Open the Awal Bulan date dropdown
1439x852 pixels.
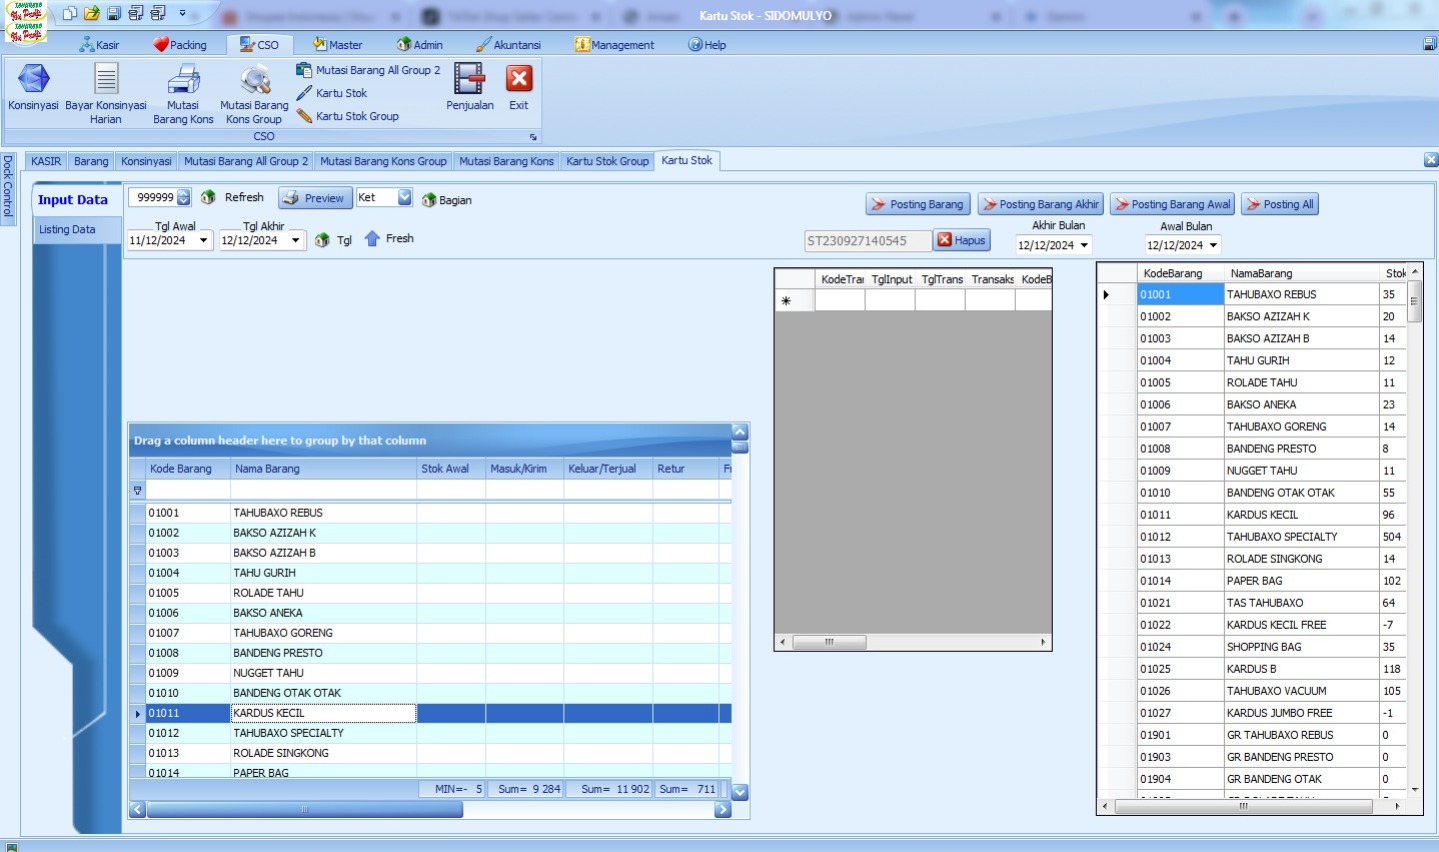[1214, 246]
